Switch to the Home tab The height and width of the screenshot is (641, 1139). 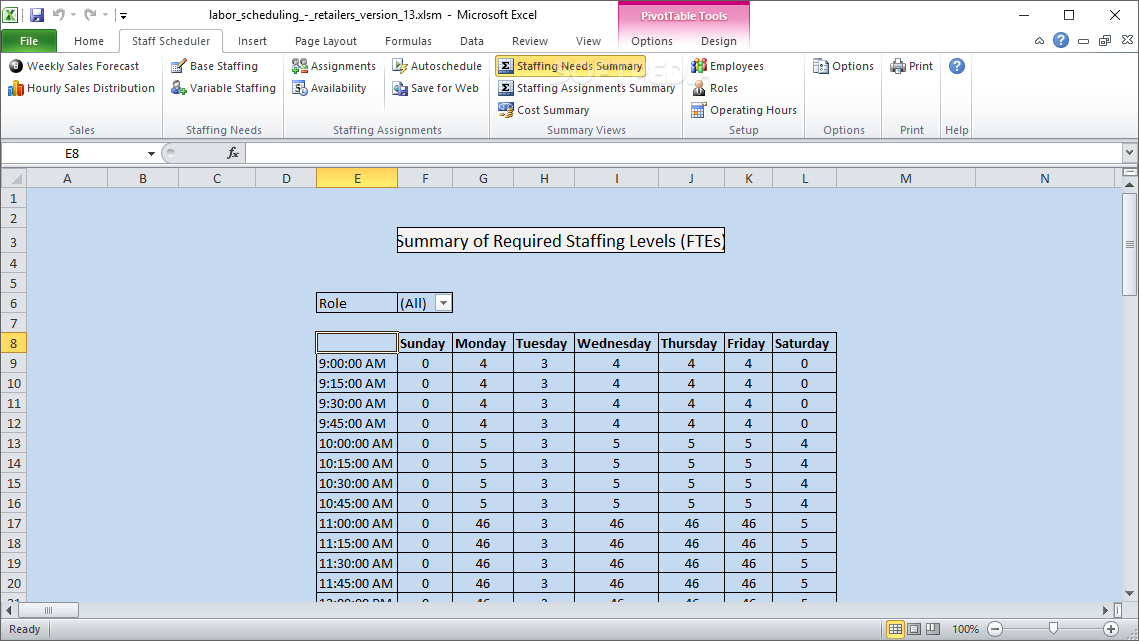click(89, 41)
